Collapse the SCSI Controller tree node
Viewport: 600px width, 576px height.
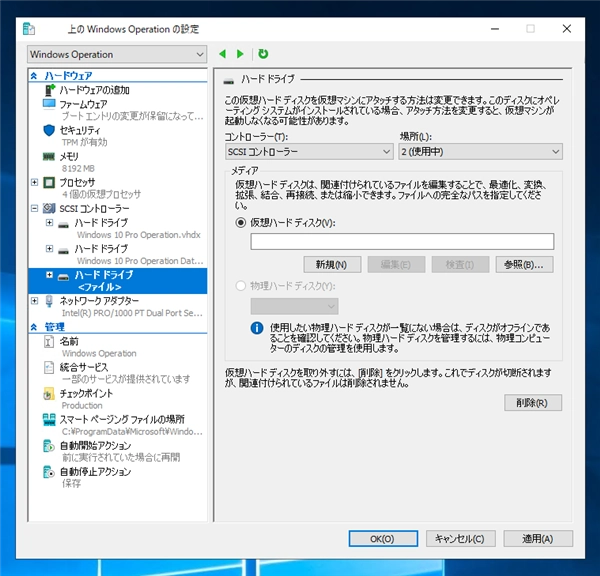pyautogui.click(x=34, y=209)
